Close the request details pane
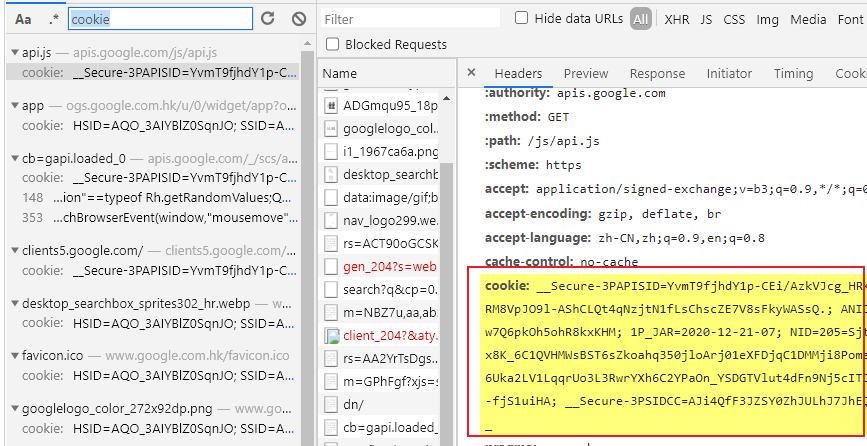Screen dimensions: 867x446 pyautogui.click(x=471, y=72)
